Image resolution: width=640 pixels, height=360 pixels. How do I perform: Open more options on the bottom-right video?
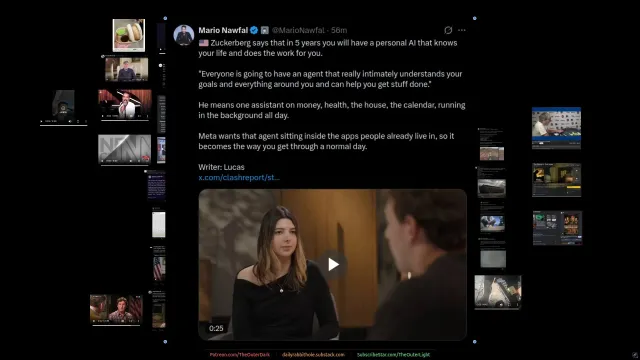518,304
